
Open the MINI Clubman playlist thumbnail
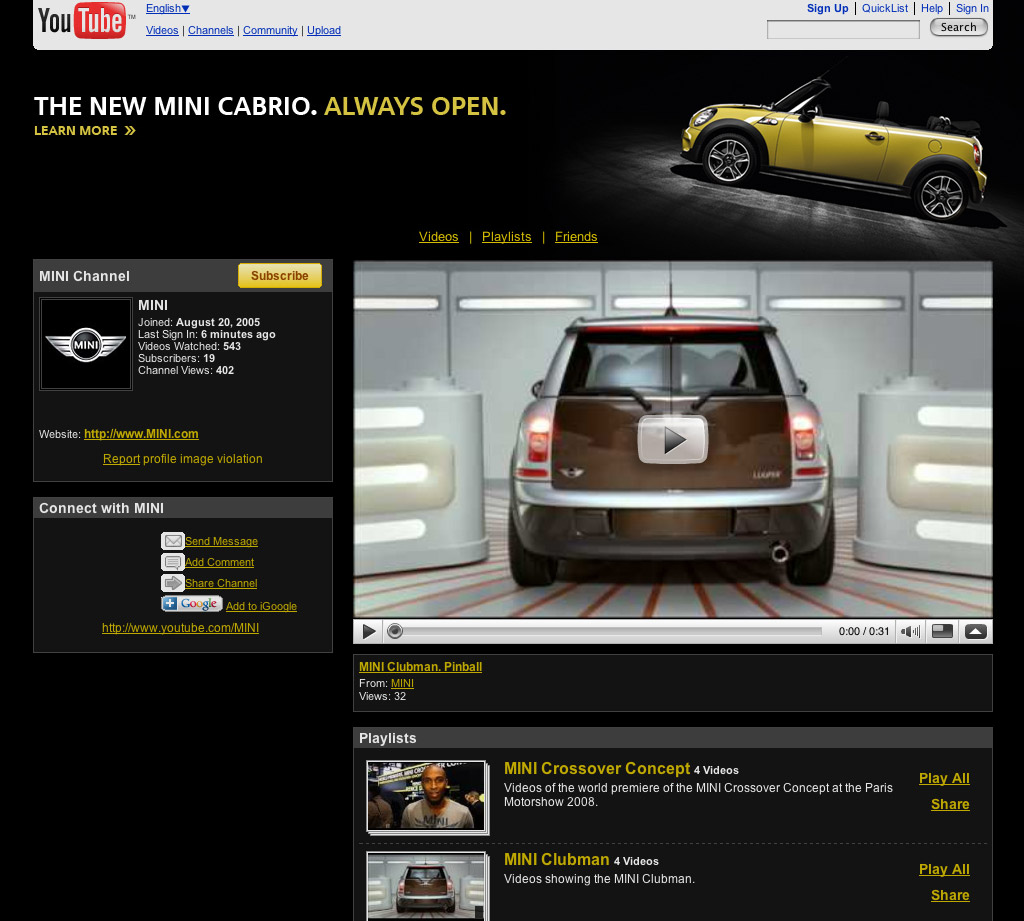point(426,886)
